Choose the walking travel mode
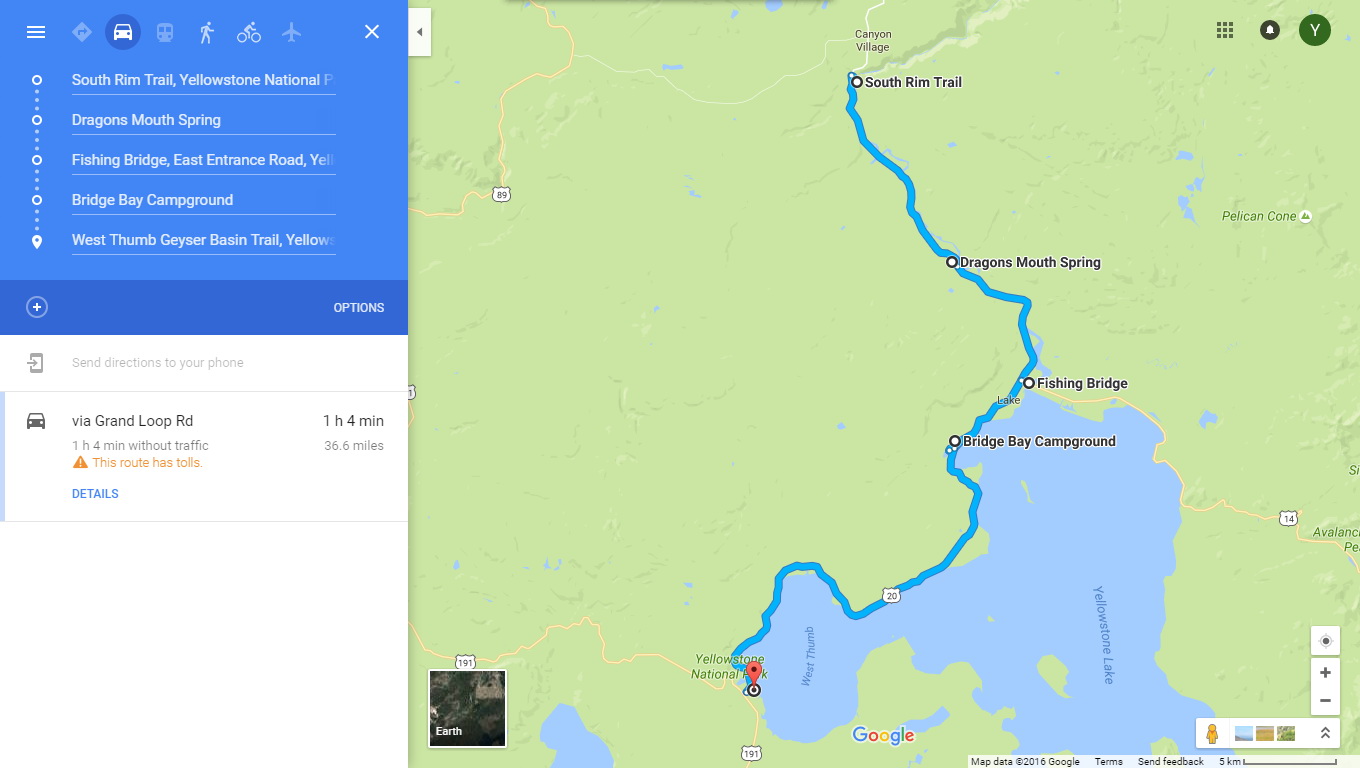The height and width of the screenshot is (768, 1360). 207,32
